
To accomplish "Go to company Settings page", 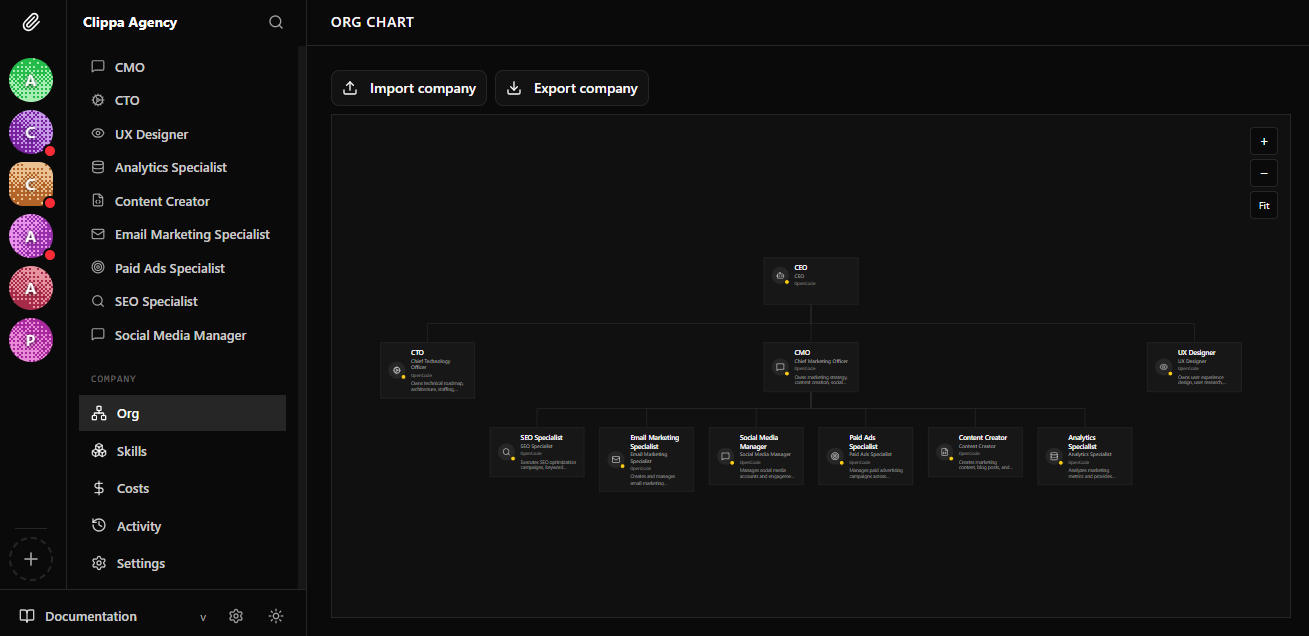I will 182,563.
